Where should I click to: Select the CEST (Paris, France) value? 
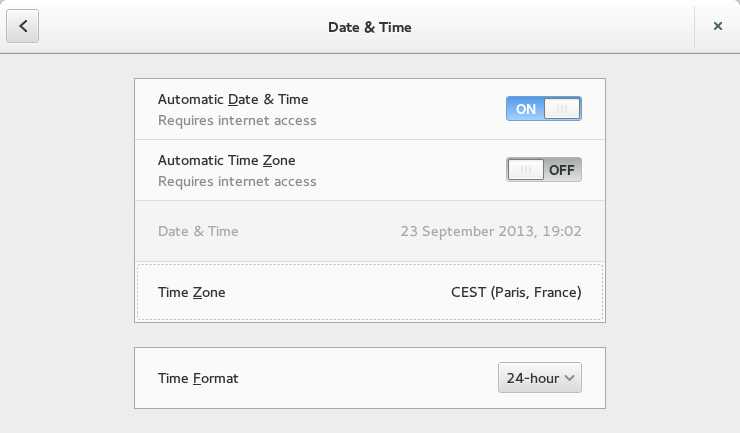[x=516, y=292]
